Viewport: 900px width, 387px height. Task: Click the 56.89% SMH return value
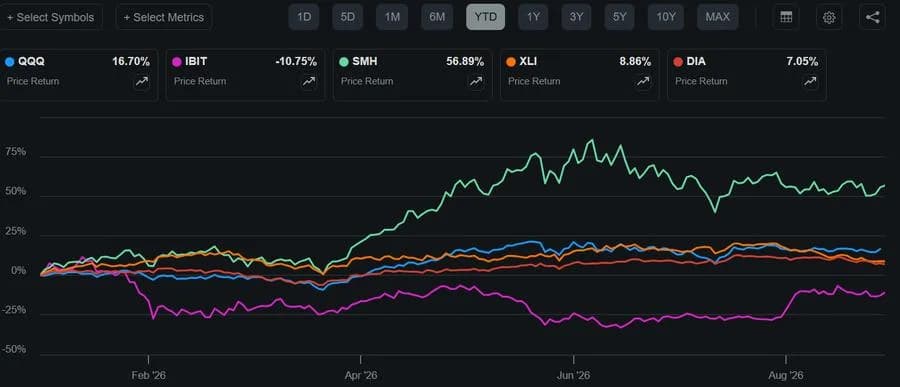(x=465, y=62)
